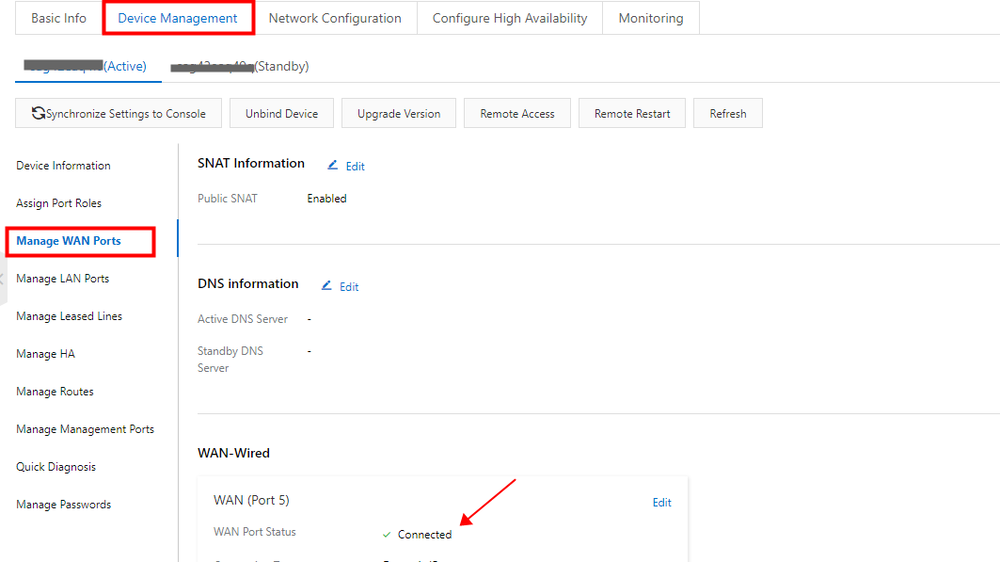Open Quick Diagnosis

[x=56, y=467]
